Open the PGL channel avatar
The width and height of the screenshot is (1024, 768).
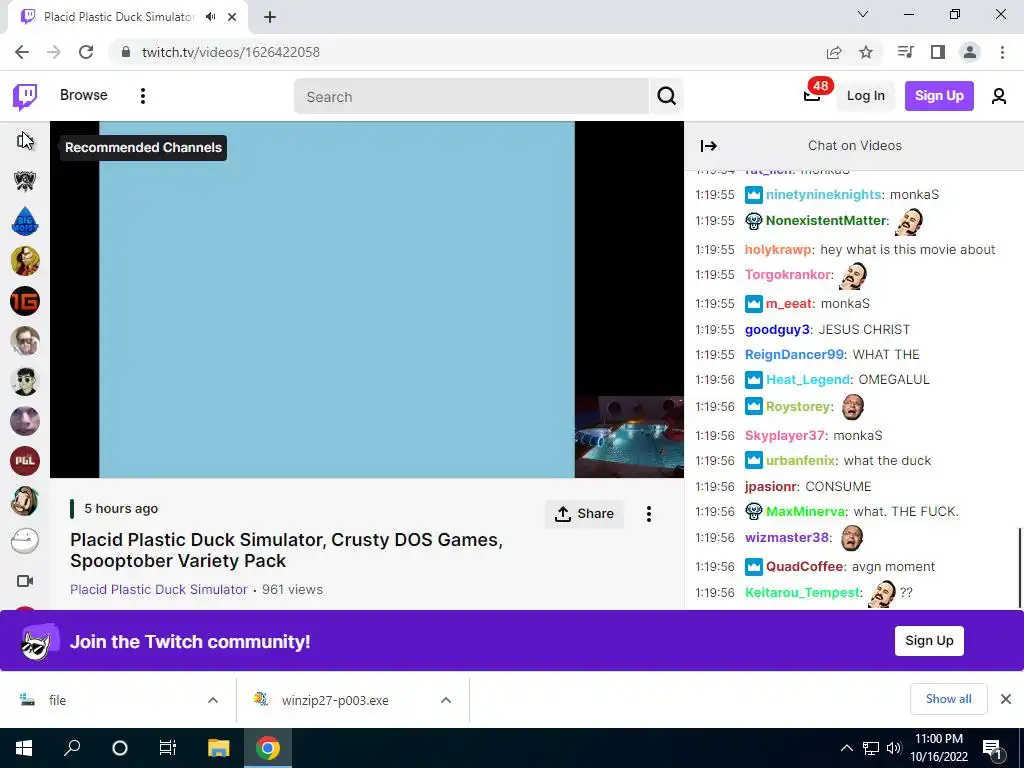coord(25,461)
